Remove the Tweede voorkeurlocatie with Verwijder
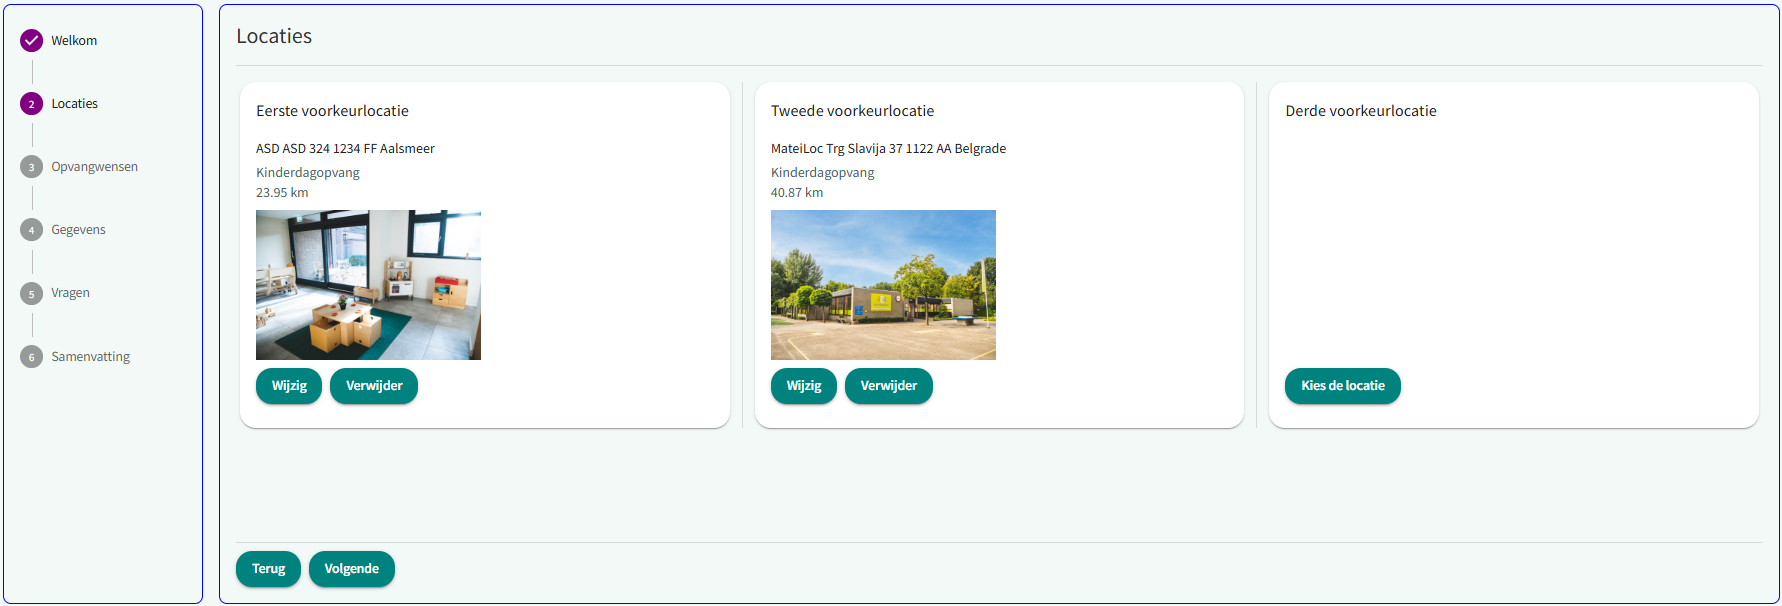Viewport: 1782px width, 606px height. pyautogui.click(x=888, y=386)
